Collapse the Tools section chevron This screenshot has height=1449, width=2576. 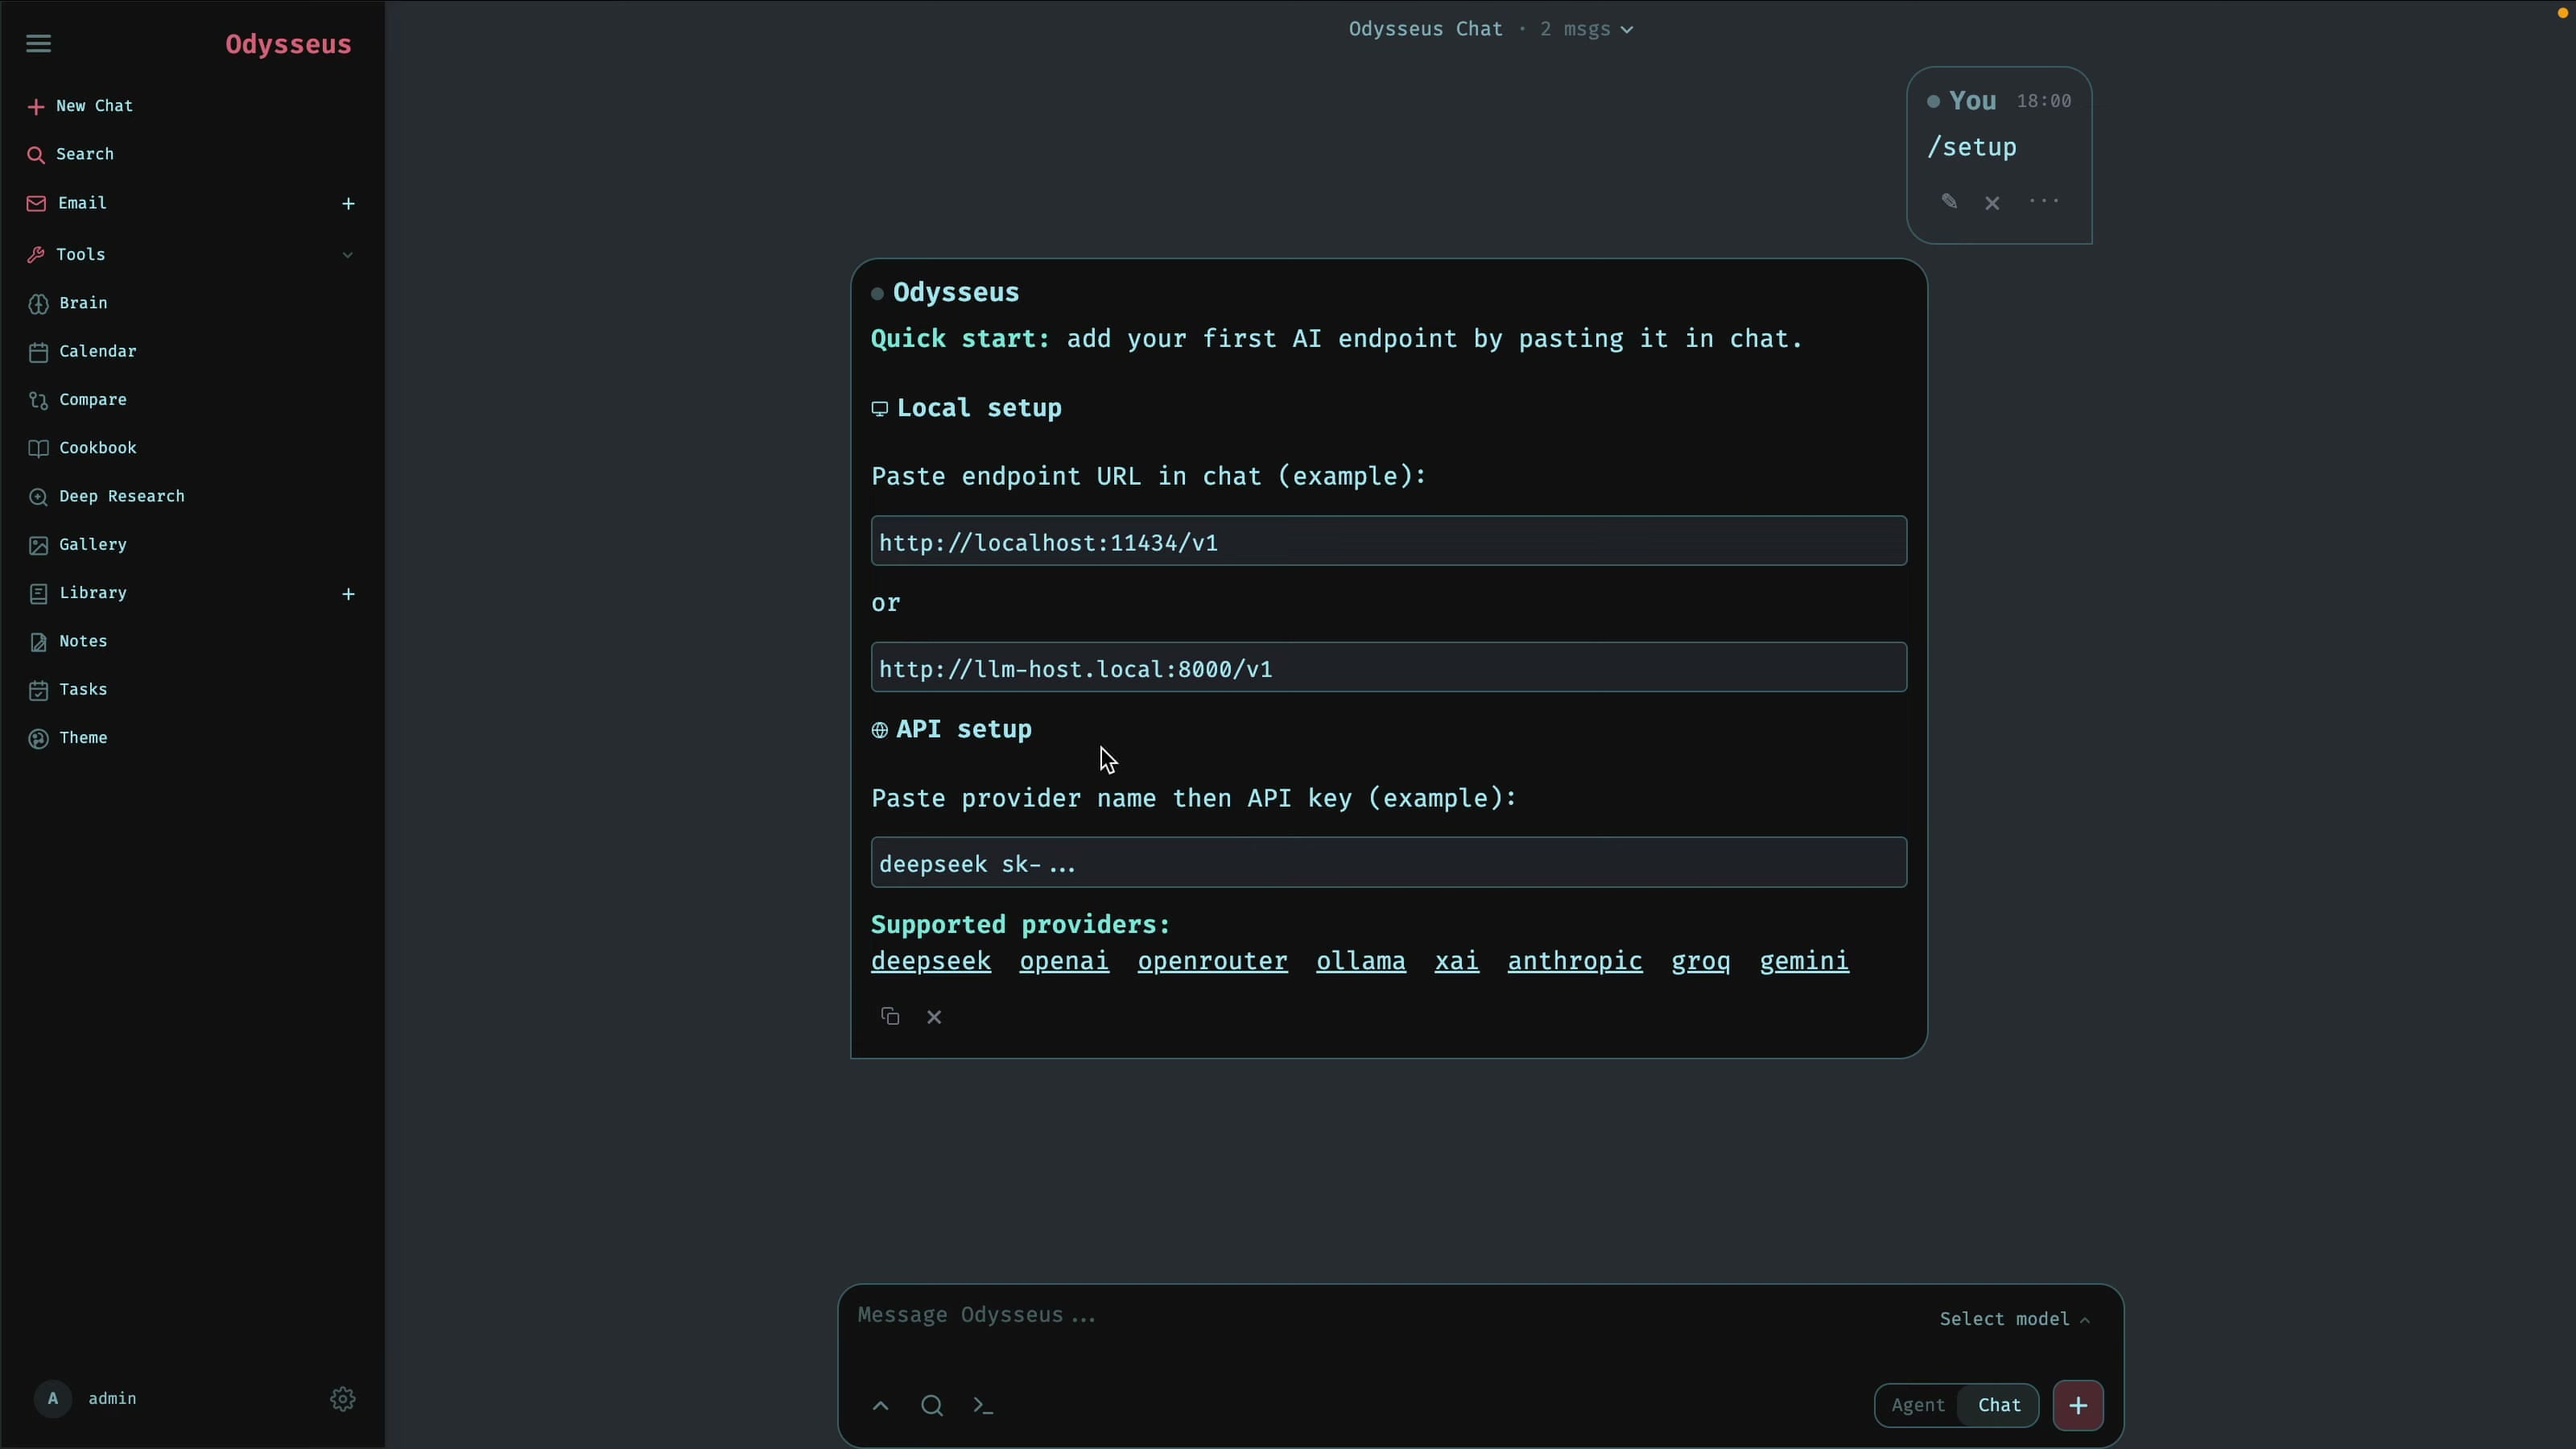coord(347,254)
